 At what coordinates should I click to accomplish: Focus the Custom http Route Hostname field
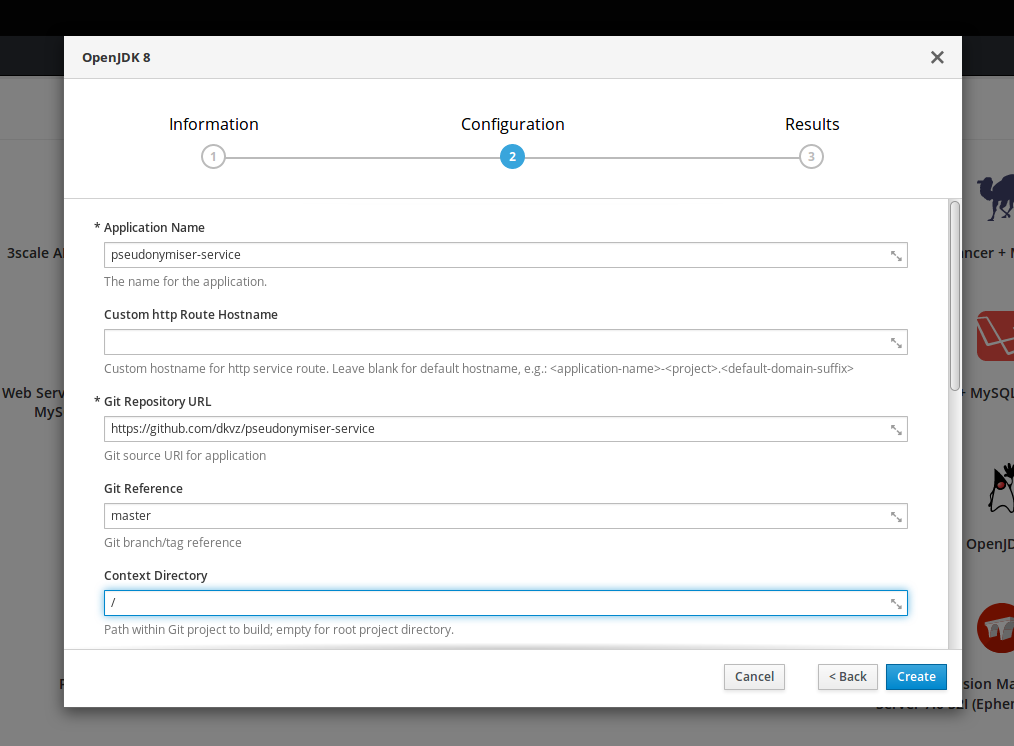(495, 342)
